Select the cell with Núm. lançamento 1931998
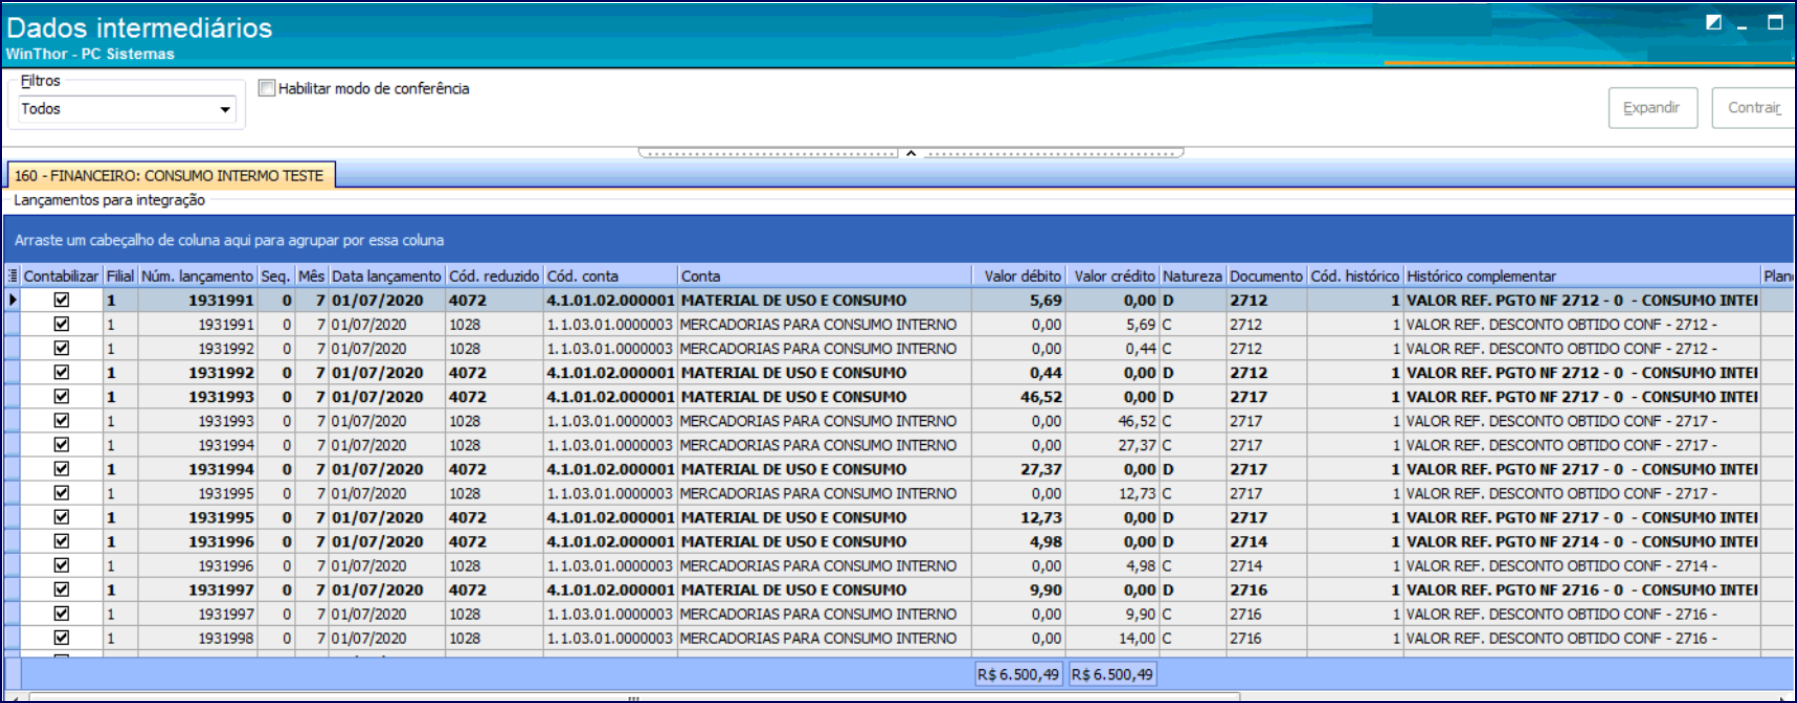This screenshot has height=703, width=1797. coord(198,638)
